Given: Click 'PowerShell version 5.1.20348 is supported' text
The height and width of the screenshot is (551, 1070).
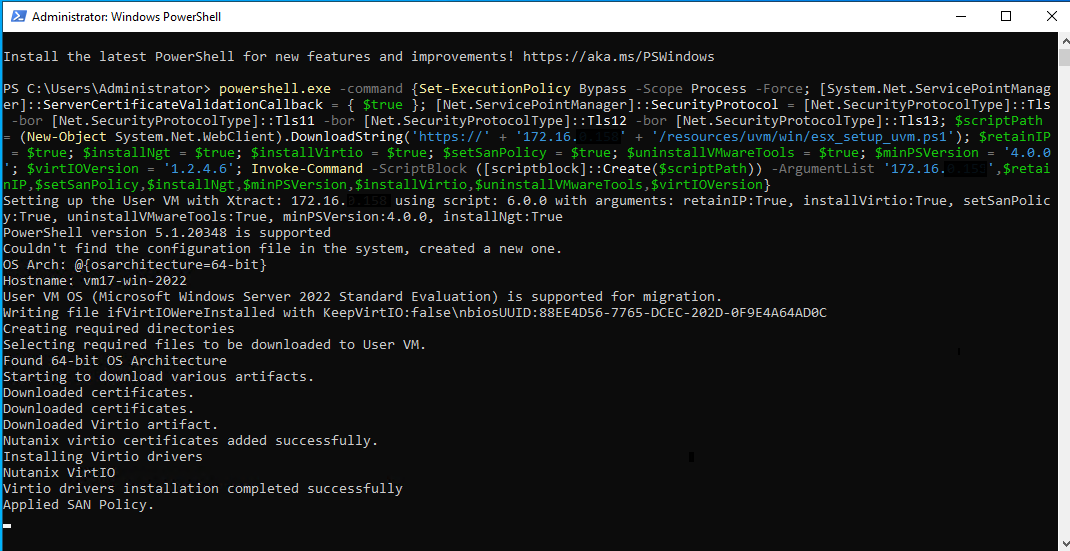Looking at the screenshot, I should pos(166,233).
